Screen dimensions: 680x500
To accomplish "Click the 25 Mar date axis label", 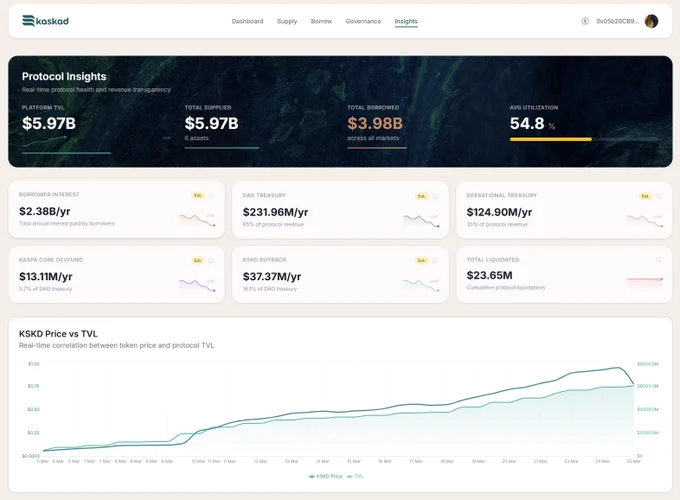I will pyautogui.click(x=634, y=461).
